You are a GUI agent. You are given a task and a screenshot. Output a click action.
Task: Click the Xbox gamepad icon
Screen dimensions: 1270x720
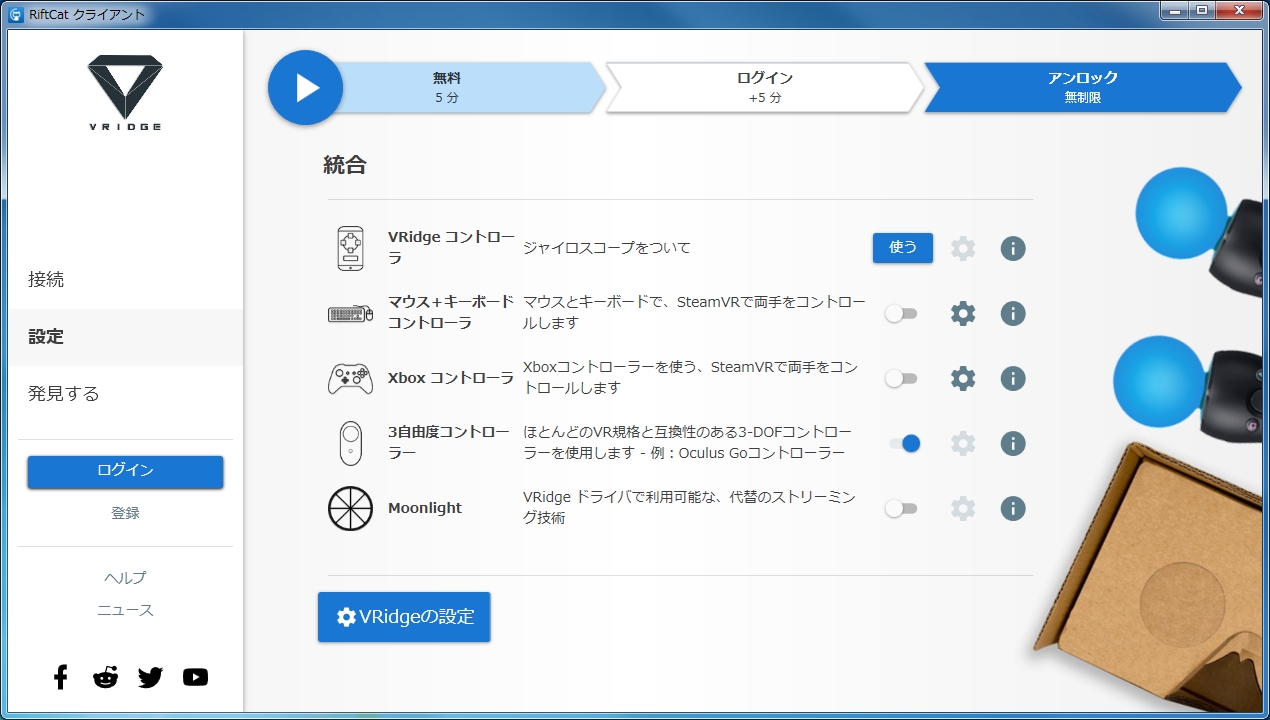coord(350,379)
